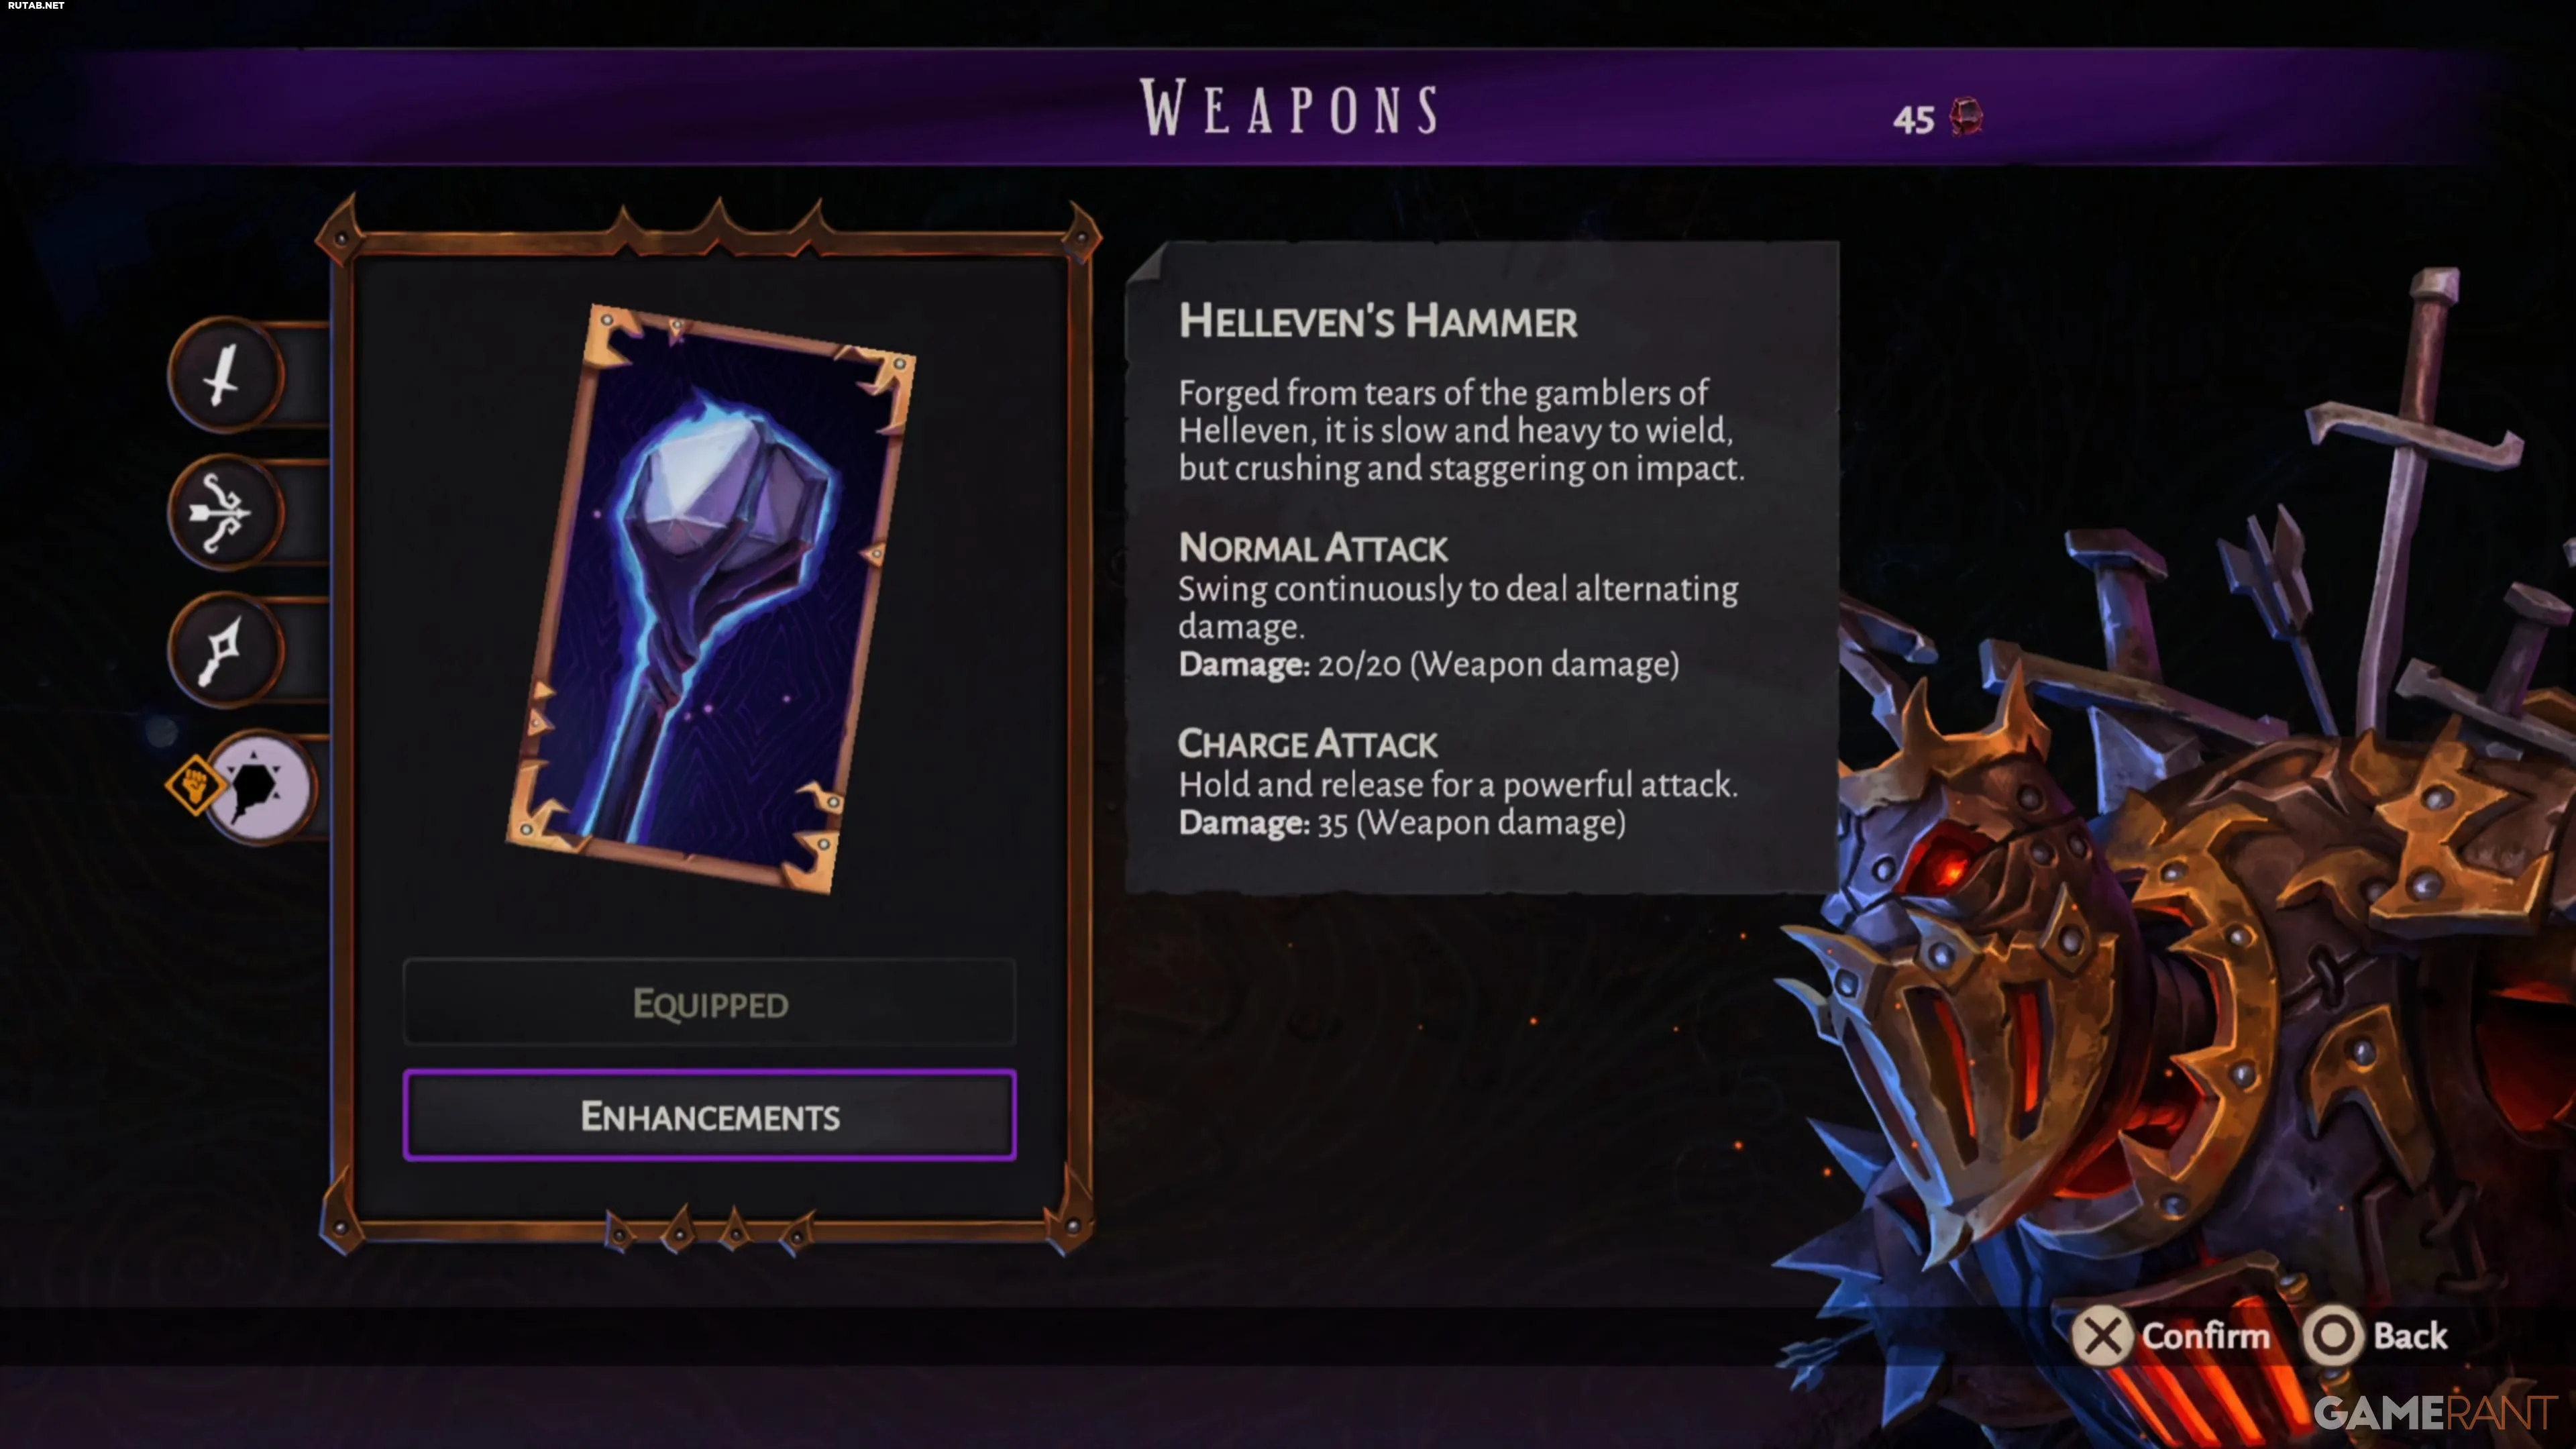Screen dimensions: 2576x1449
Task: Select the bow weapon category icon
Action: (x=225, y=513)
